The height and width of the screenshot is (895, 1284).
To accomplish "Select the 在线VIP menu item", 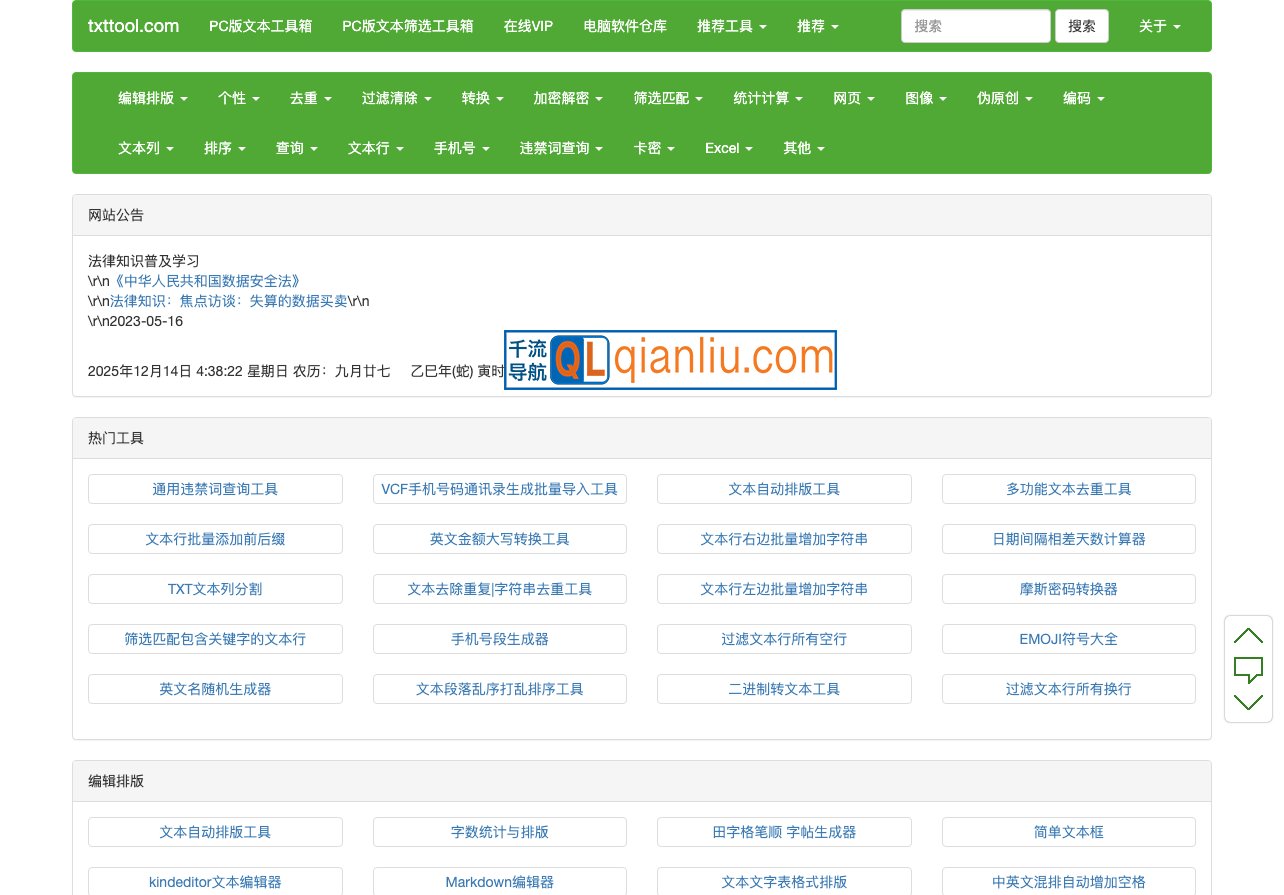I will pos(528,26).
